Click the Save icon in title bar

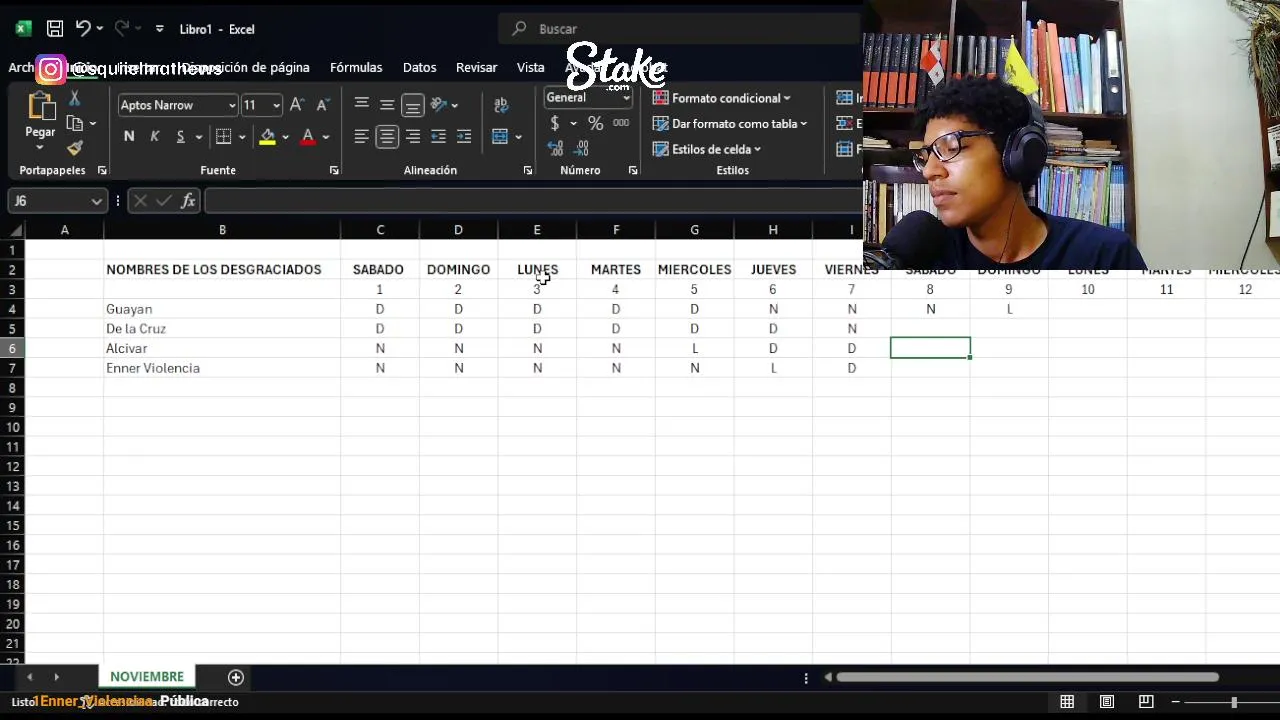[x=55, y=29]
